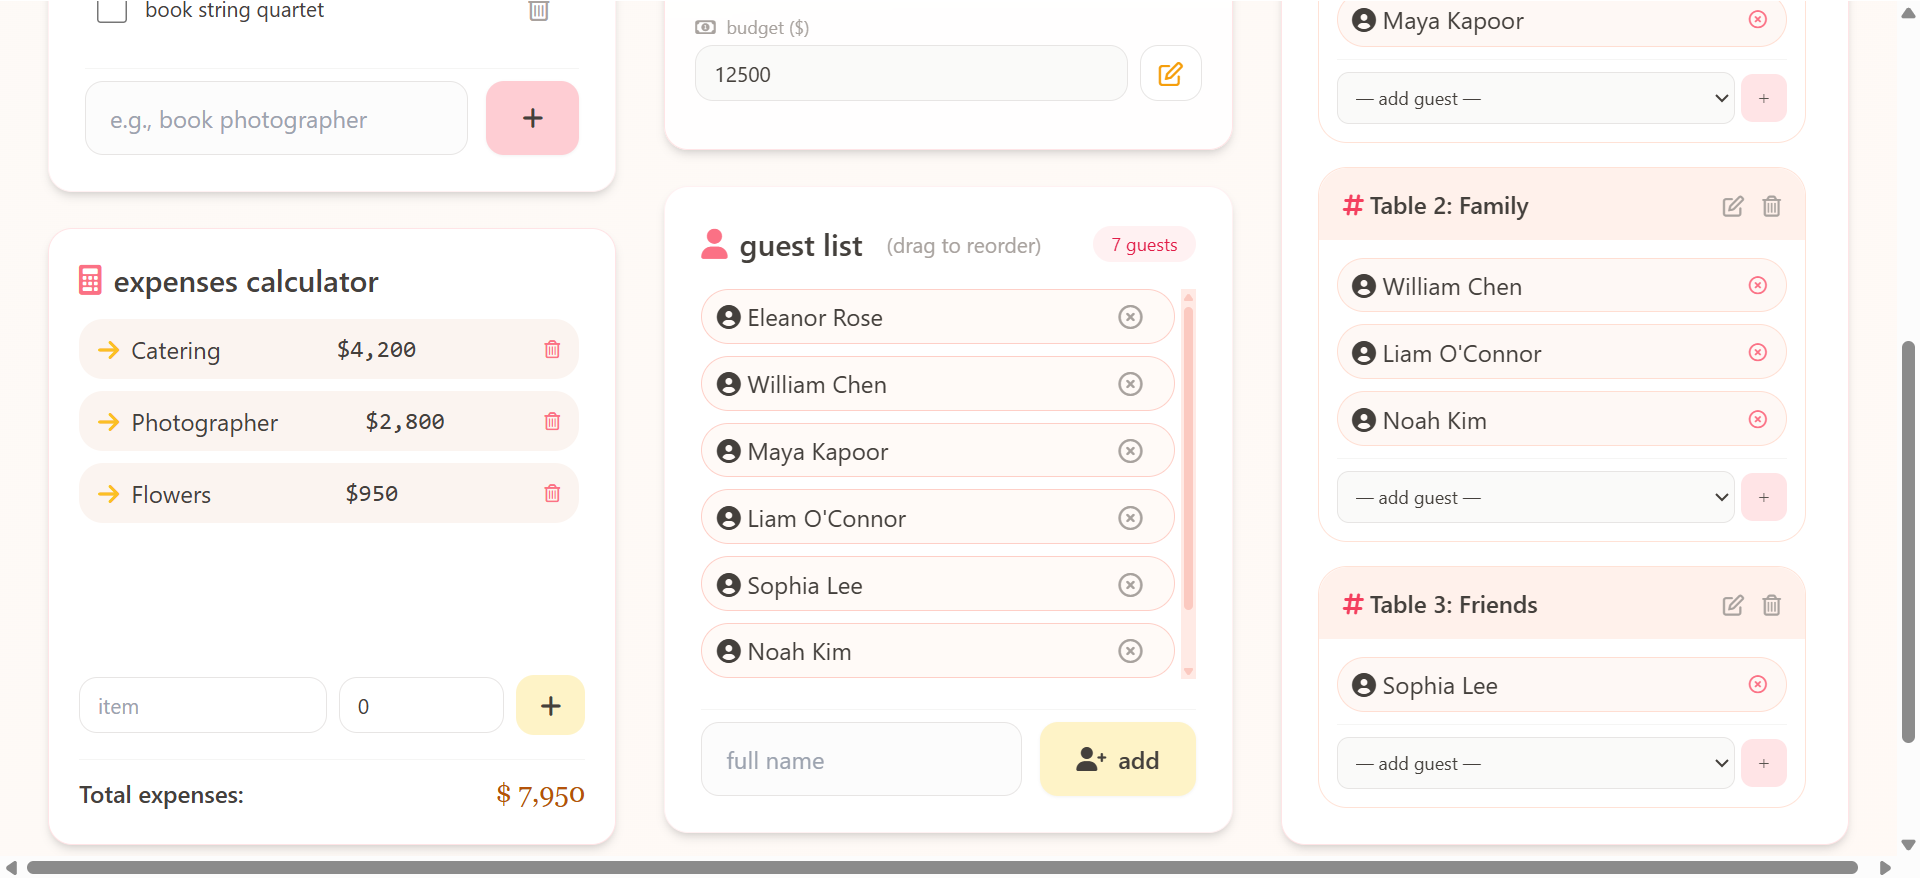Viewport: 1920px width, 878px height.
Task: Delete Table 3: Friends with the trash icon
Action: click(1771, 605)
